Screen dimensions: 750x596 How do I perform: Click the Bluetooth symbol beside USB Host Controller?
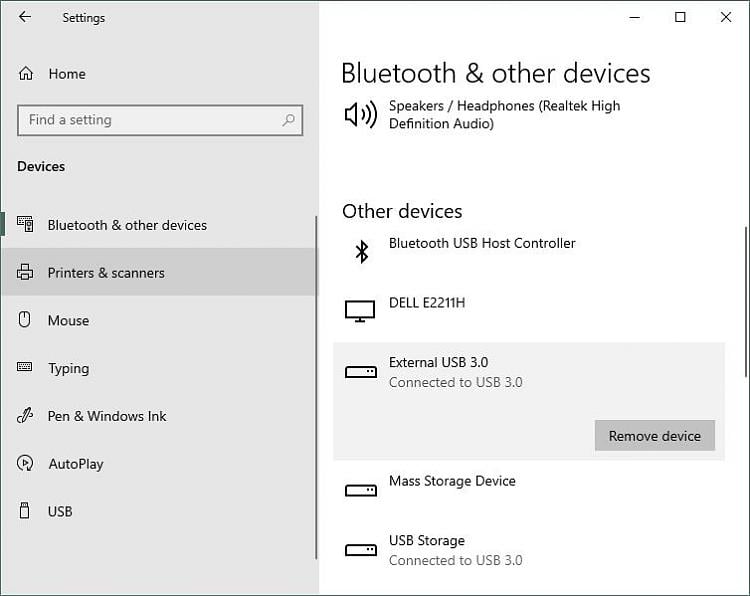click(x=361, y=251)
